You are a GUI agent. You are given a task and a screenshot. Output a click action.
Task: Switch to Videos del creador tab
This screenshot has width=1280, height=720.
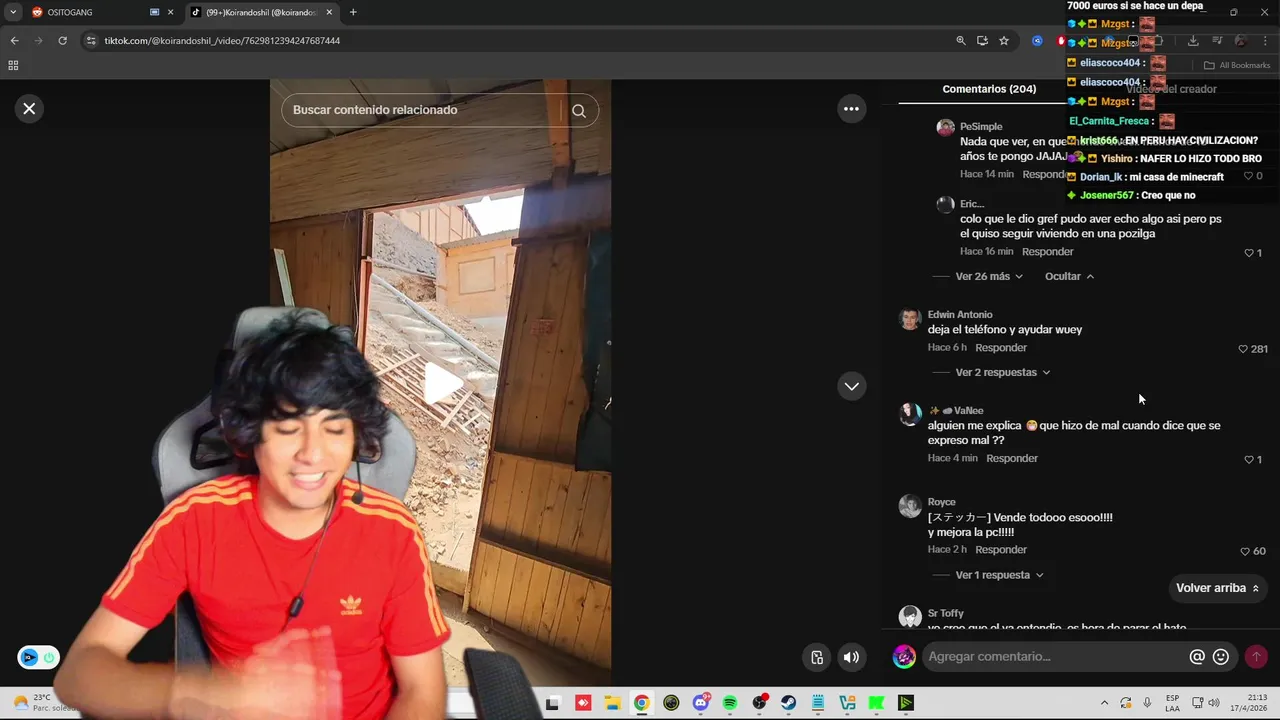pos(1171,89)
